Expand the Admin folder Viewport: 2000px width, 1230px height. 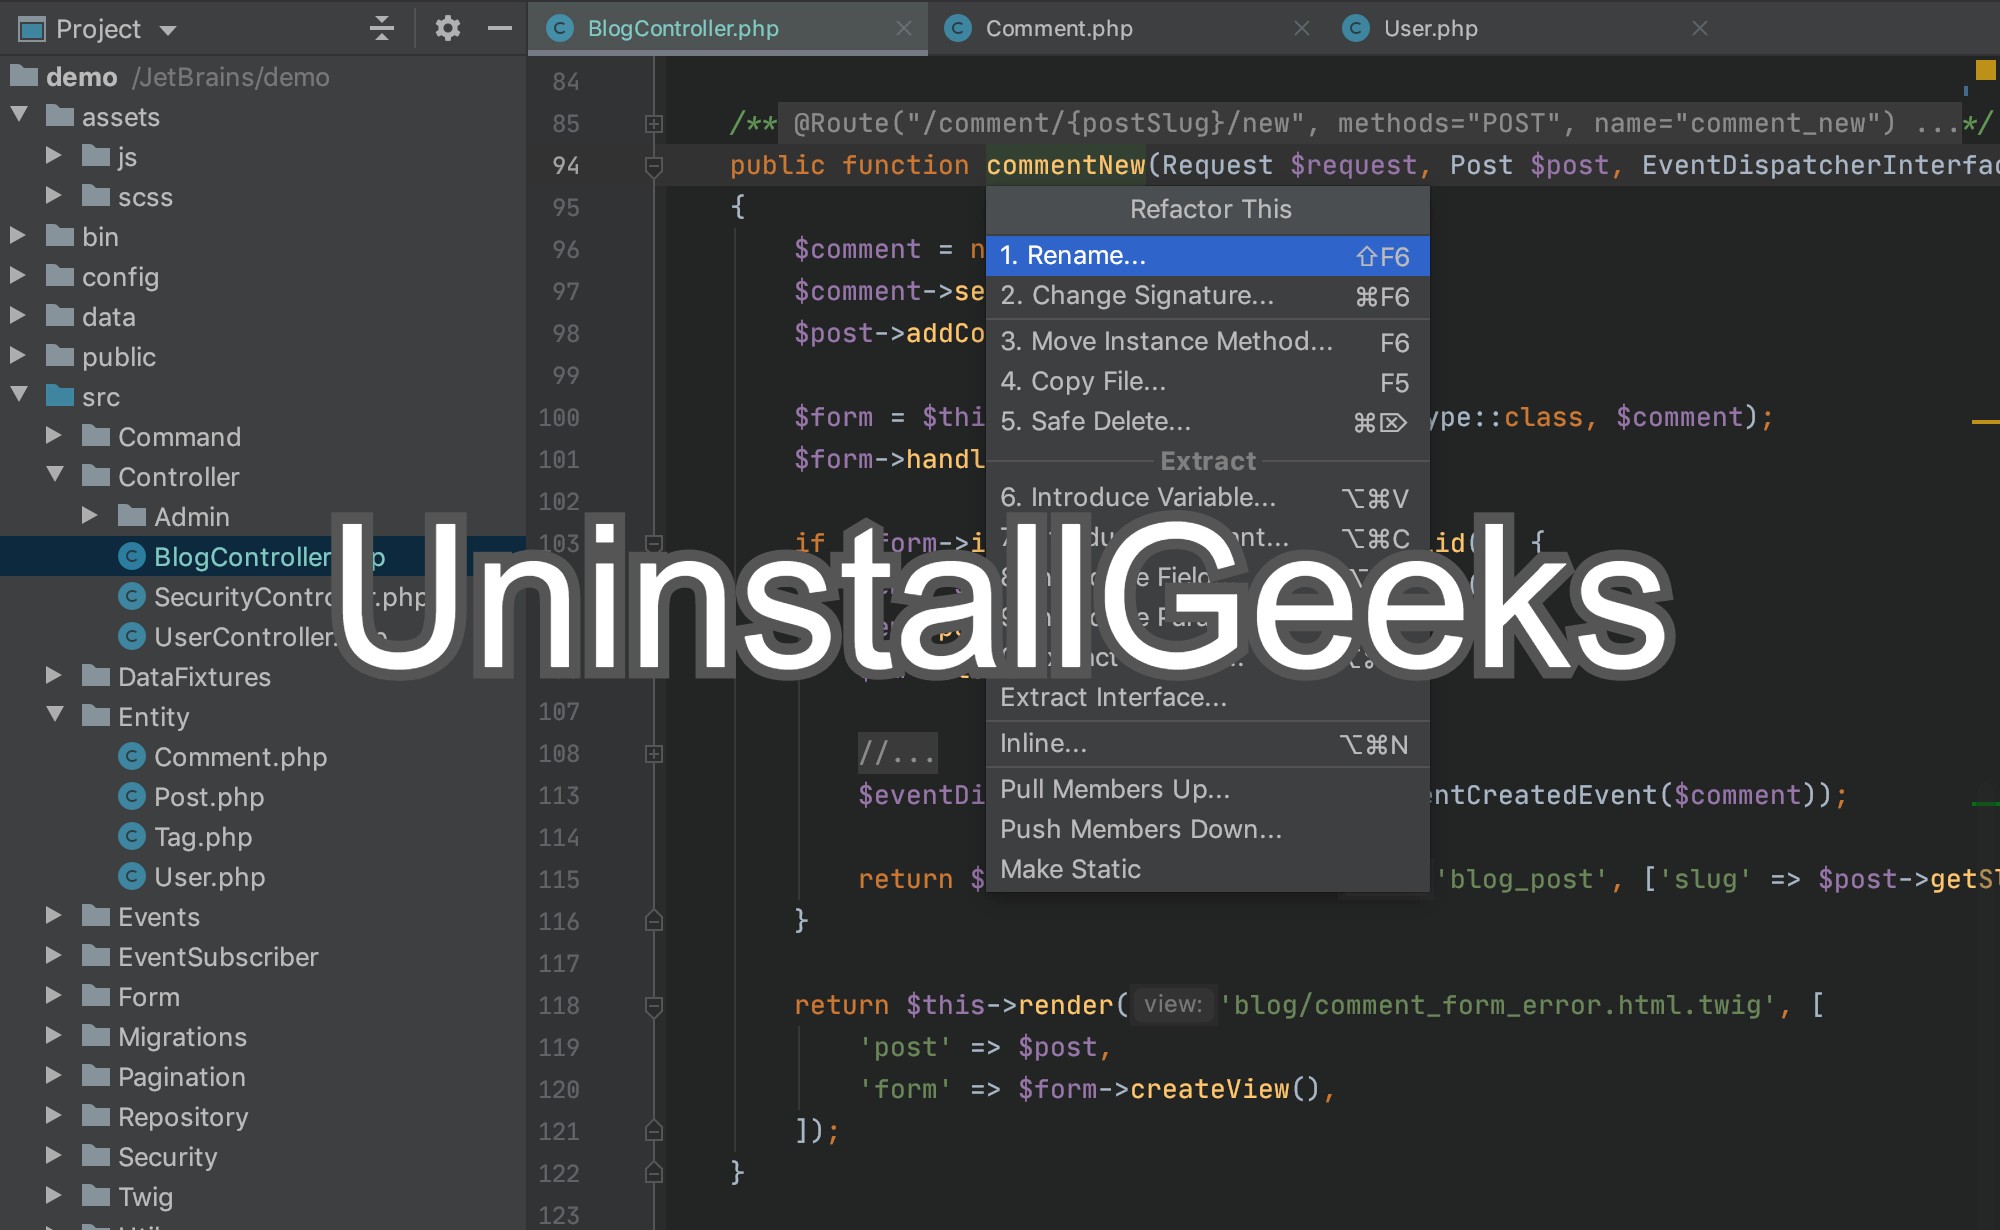pyautogui.click(x=90, y=515)
